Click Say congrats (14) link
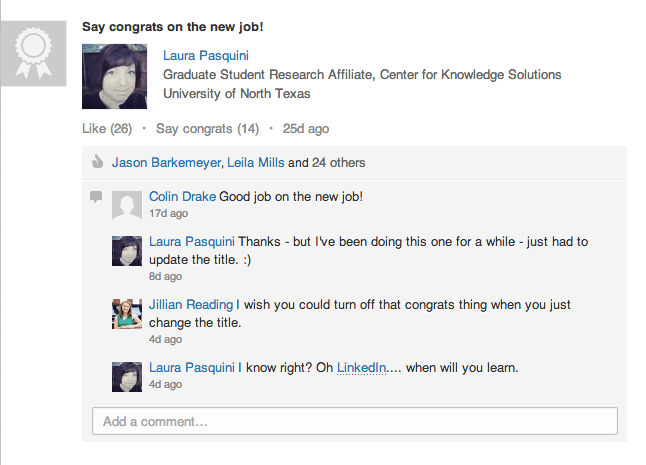 click(207, 129)
